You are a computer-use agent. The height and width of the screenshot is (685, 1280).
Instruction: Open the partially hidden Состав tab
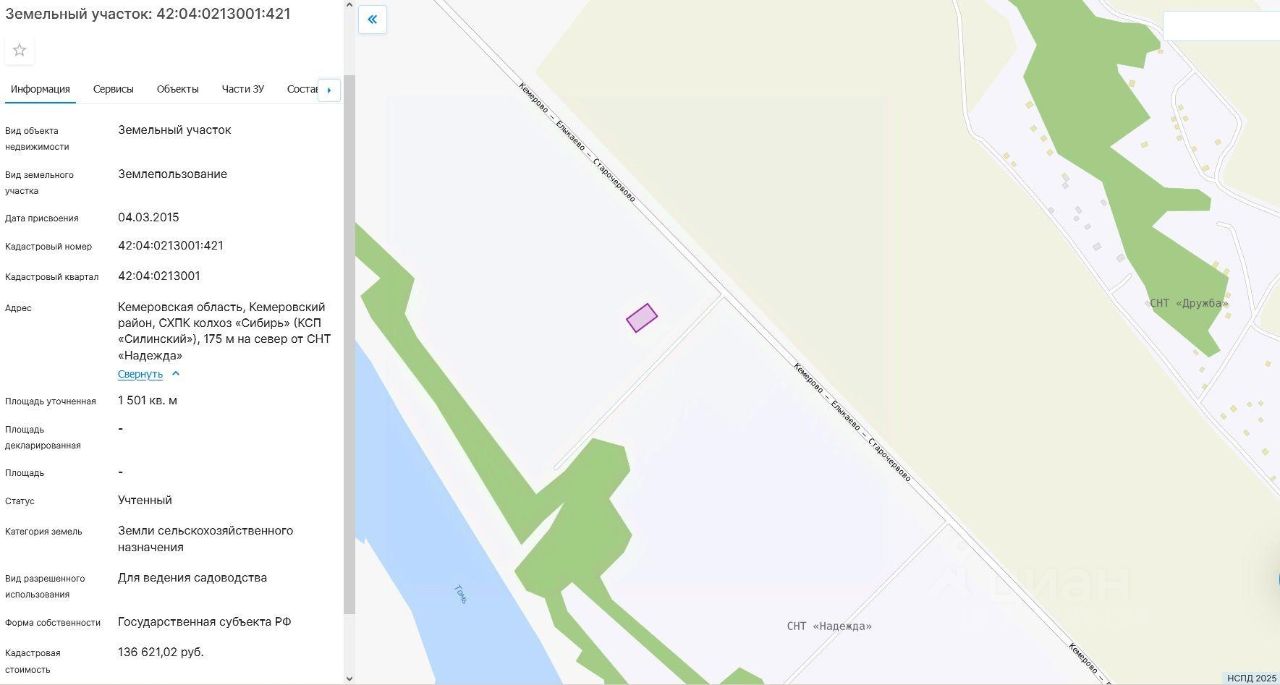(302, 89)
